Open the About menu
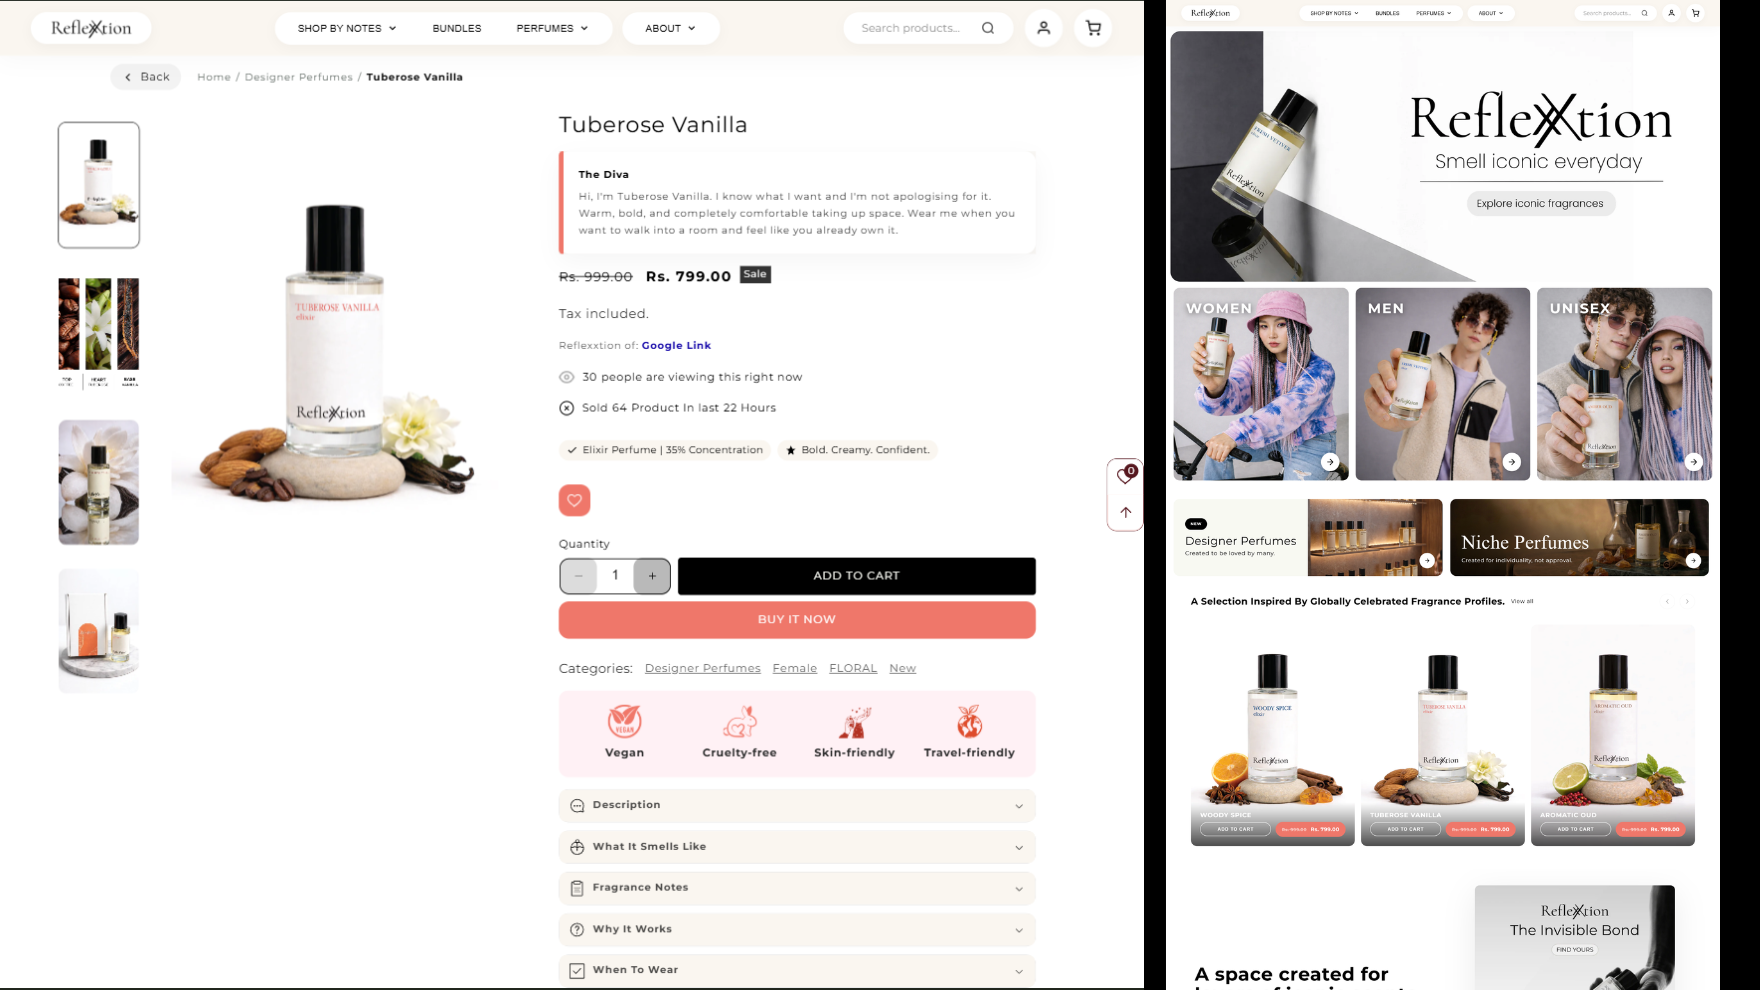The image size is (1760, 990). tap(670, 28)
